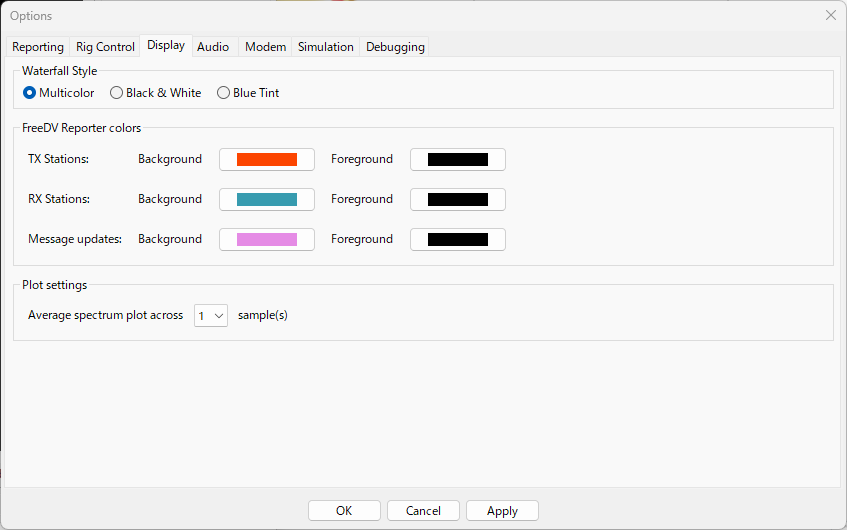Pick TX Stations orange background color
Image resolution: width=847 pixels, height=530 pixels.
coord(267,159)
